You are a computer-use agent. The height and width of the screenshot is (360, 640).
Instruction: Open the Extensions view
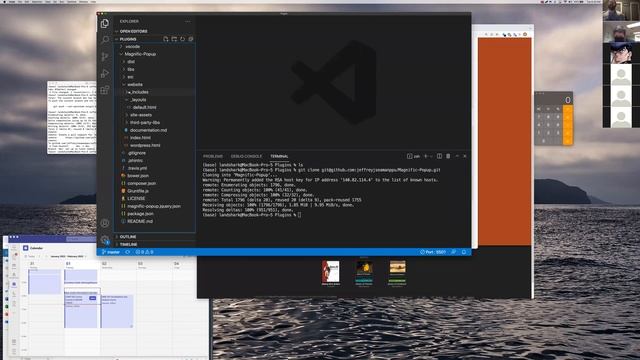coord(105,90)
